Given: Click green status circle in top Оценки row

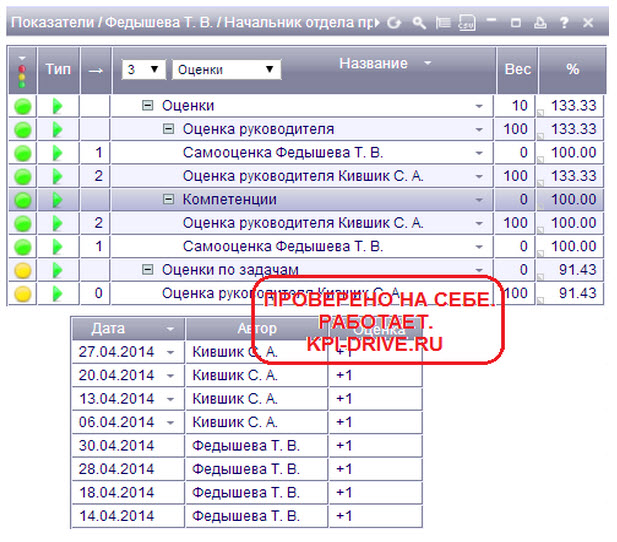Looking at the screenshot, I should 22,106.
